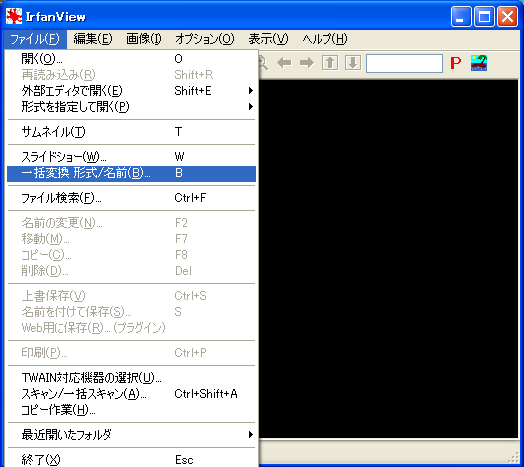Start スライドショー(W)... from menu

pos(131,157)
